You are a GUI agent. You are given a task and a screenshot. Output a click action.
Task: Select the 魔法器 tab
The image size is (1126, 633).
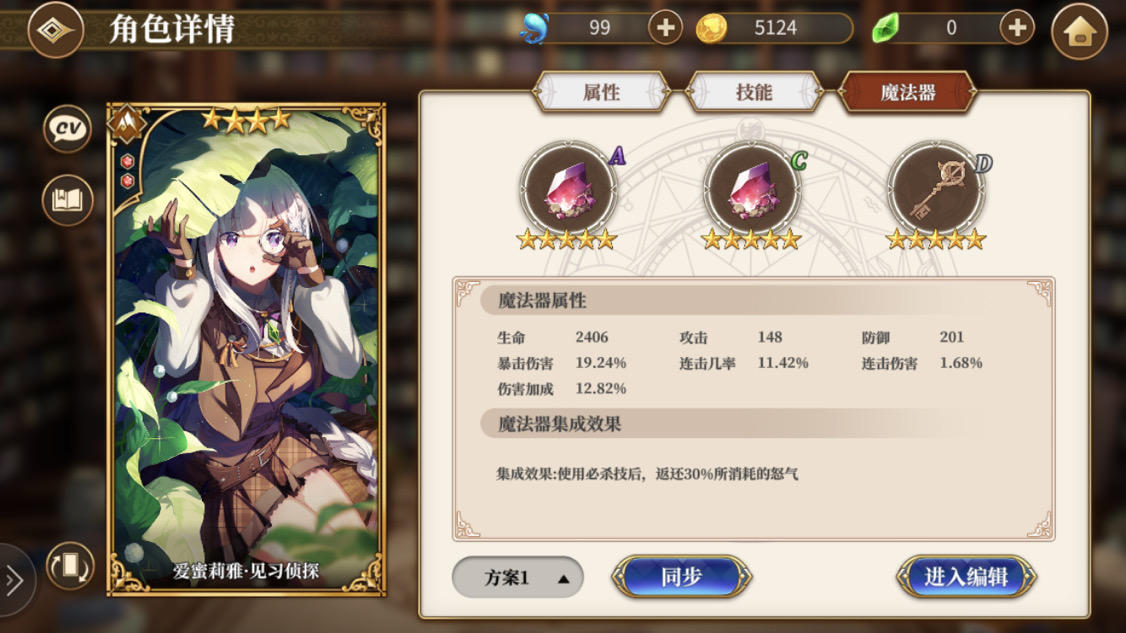(x=908, y=92)
